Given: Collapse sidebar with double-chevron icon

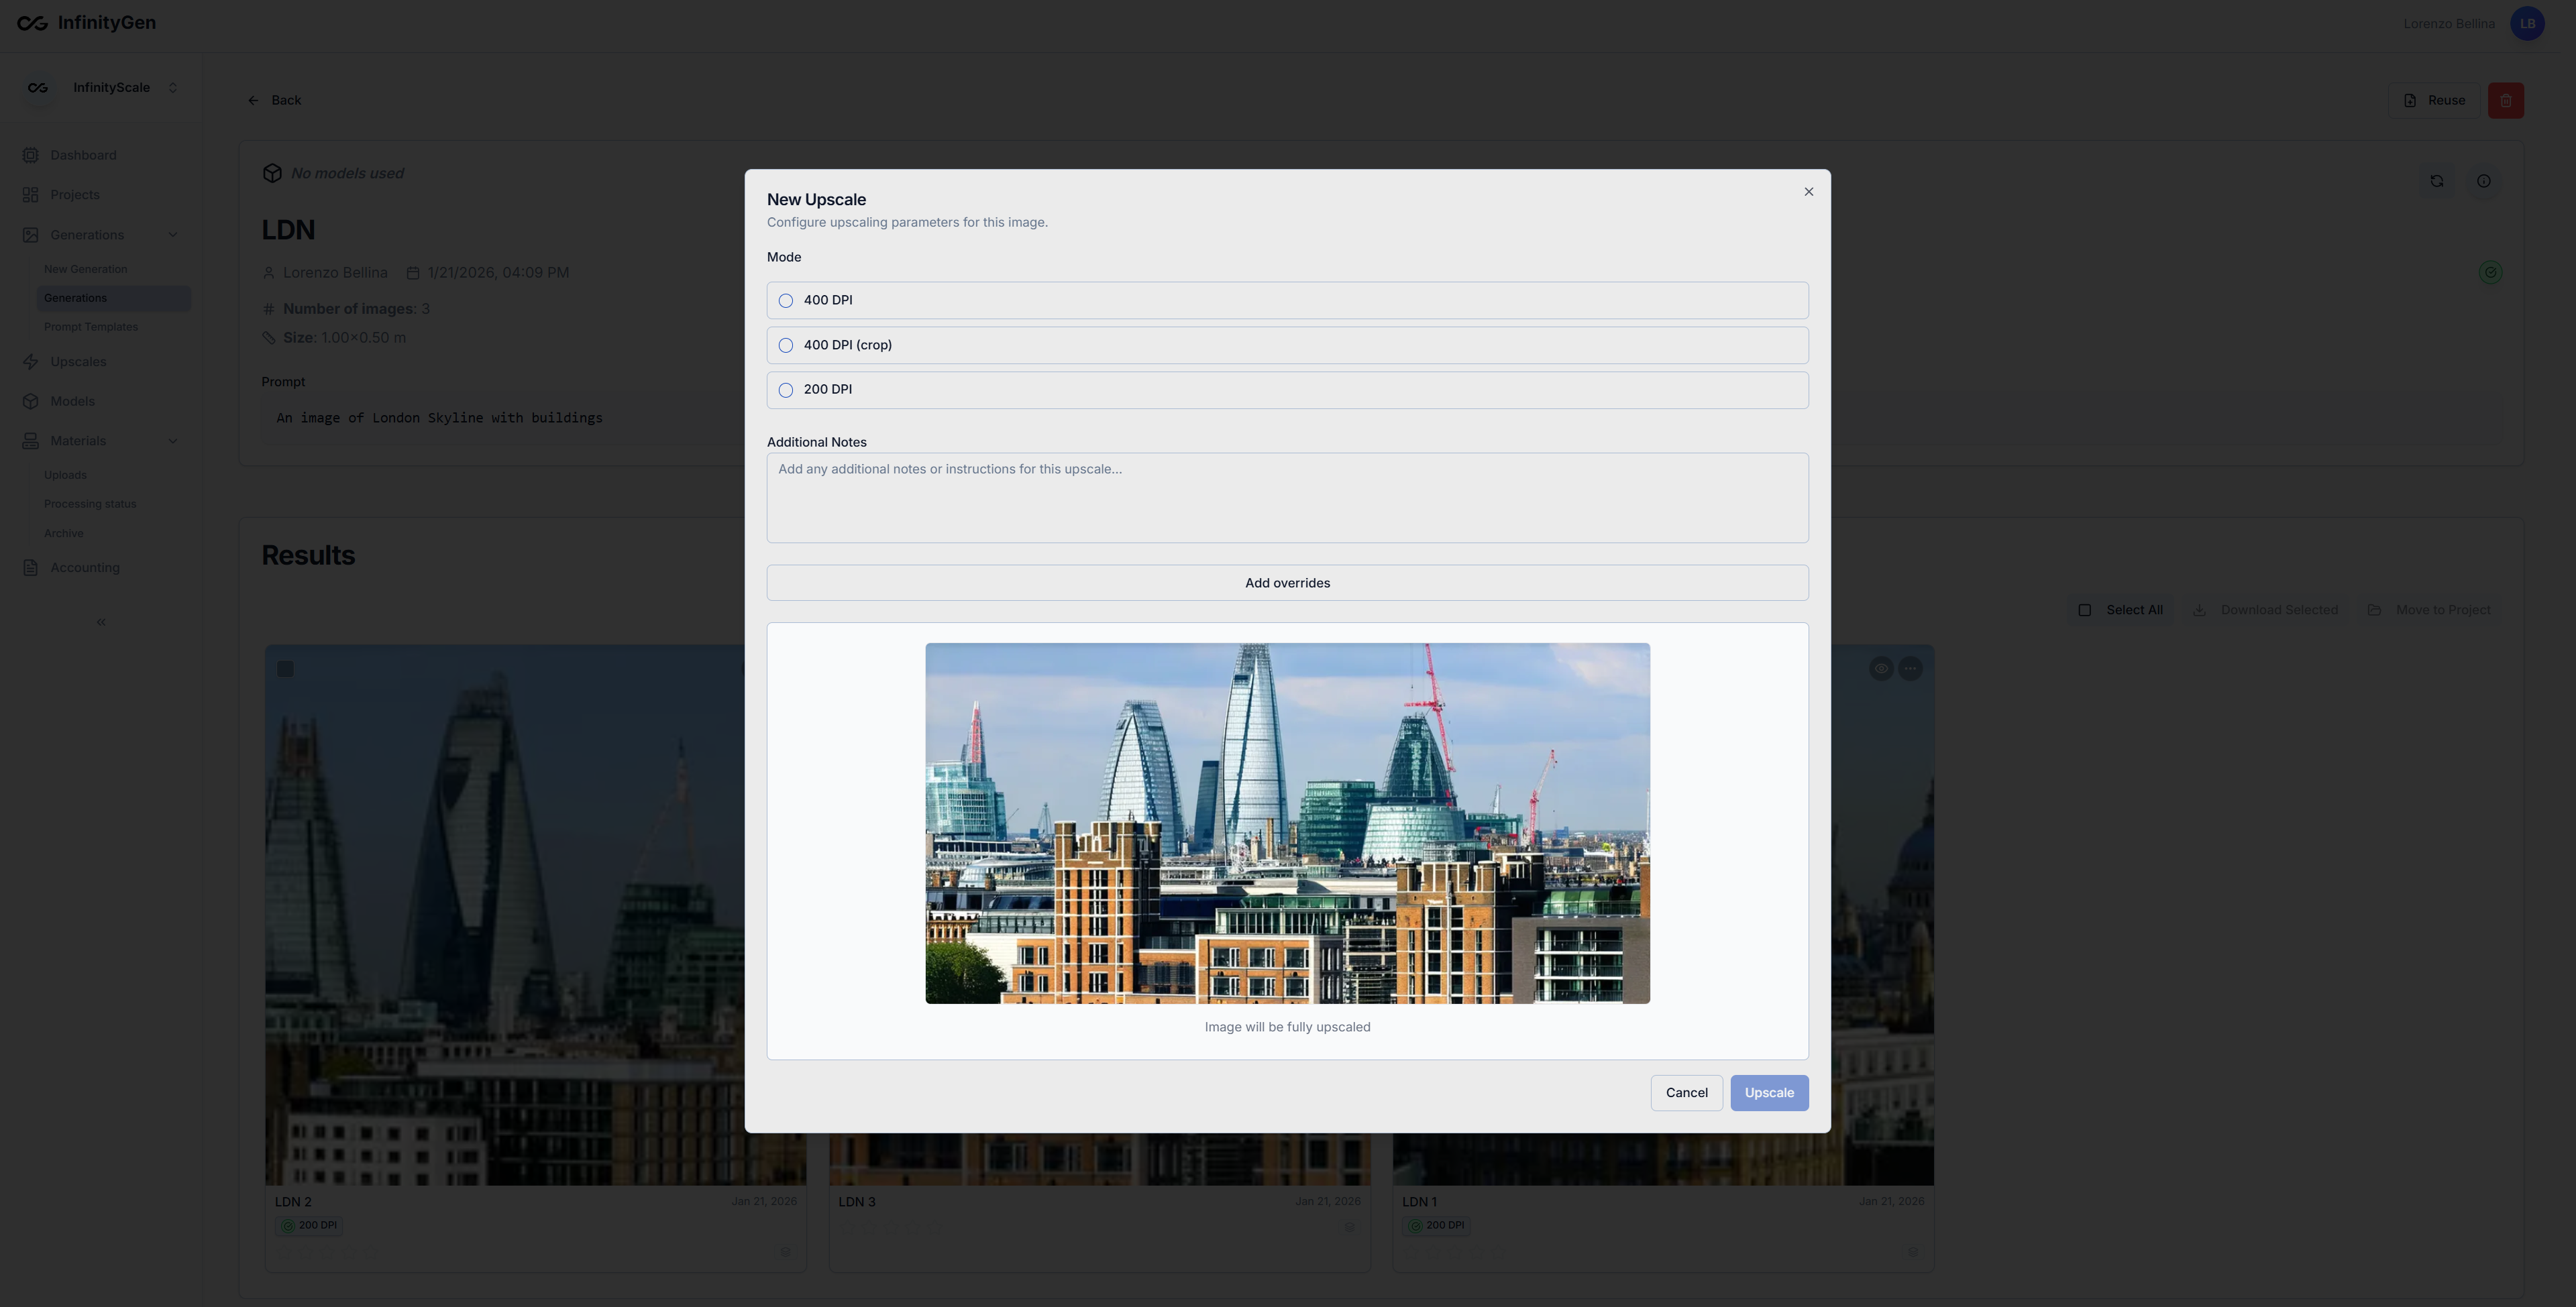Looking at the screenshot, I should pos(101,622).
